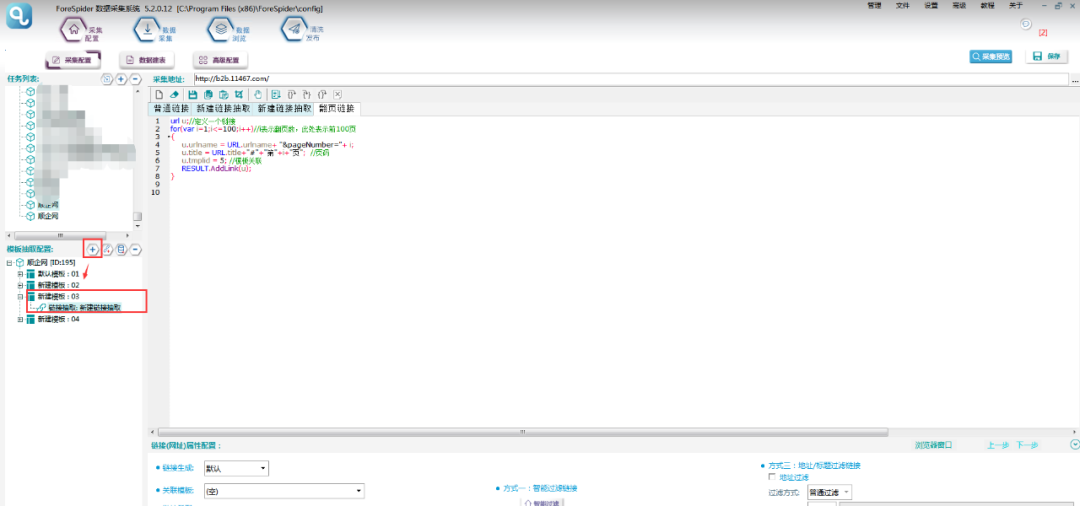
Task: Click the add plus icon beside 模板抽取配置
Action: (93, 249)
